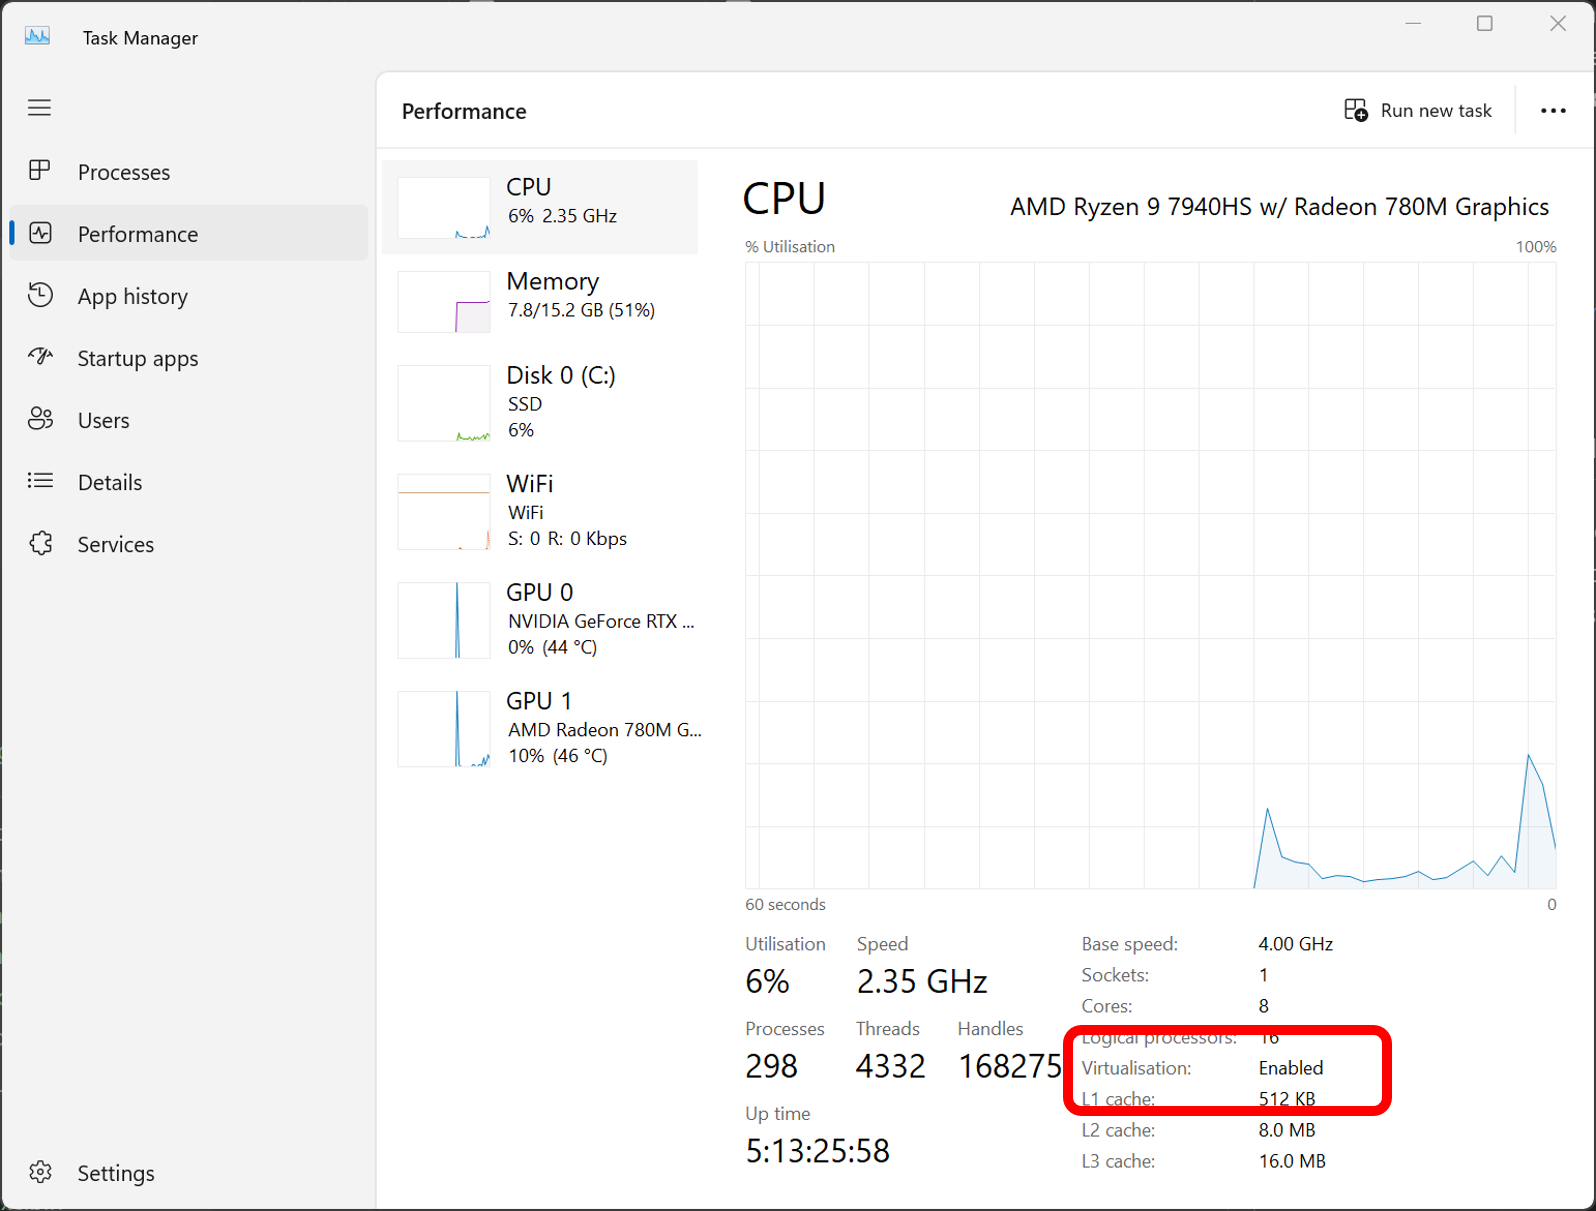Select the WiFi mini graph thumbnail
1596x1211 pixels.
point(444,512)
